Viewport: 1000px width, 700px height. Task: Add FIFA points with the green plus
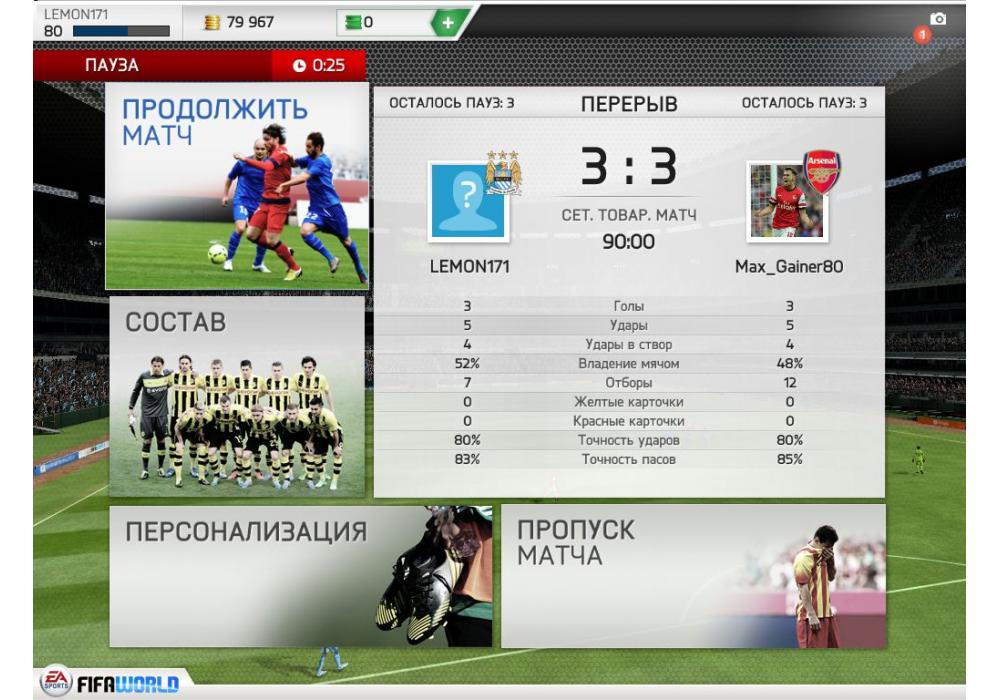[x=448, y=23]
